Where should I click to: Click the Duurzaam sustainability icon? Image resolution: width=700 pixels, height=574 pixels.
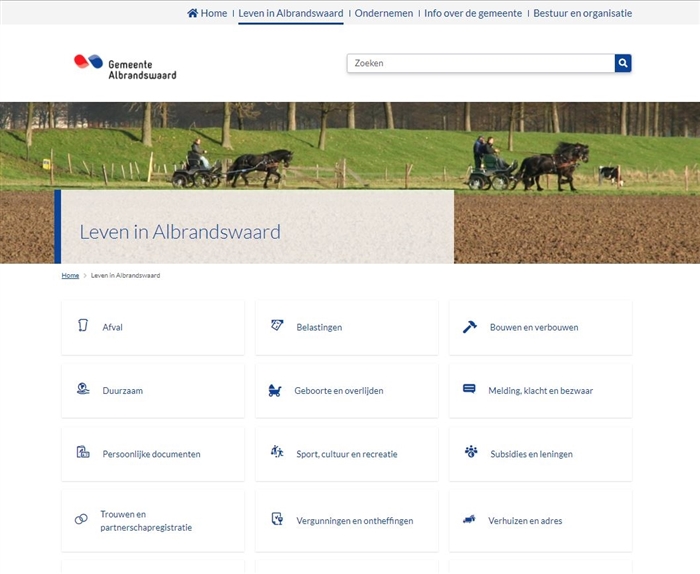tap(83, 389)
